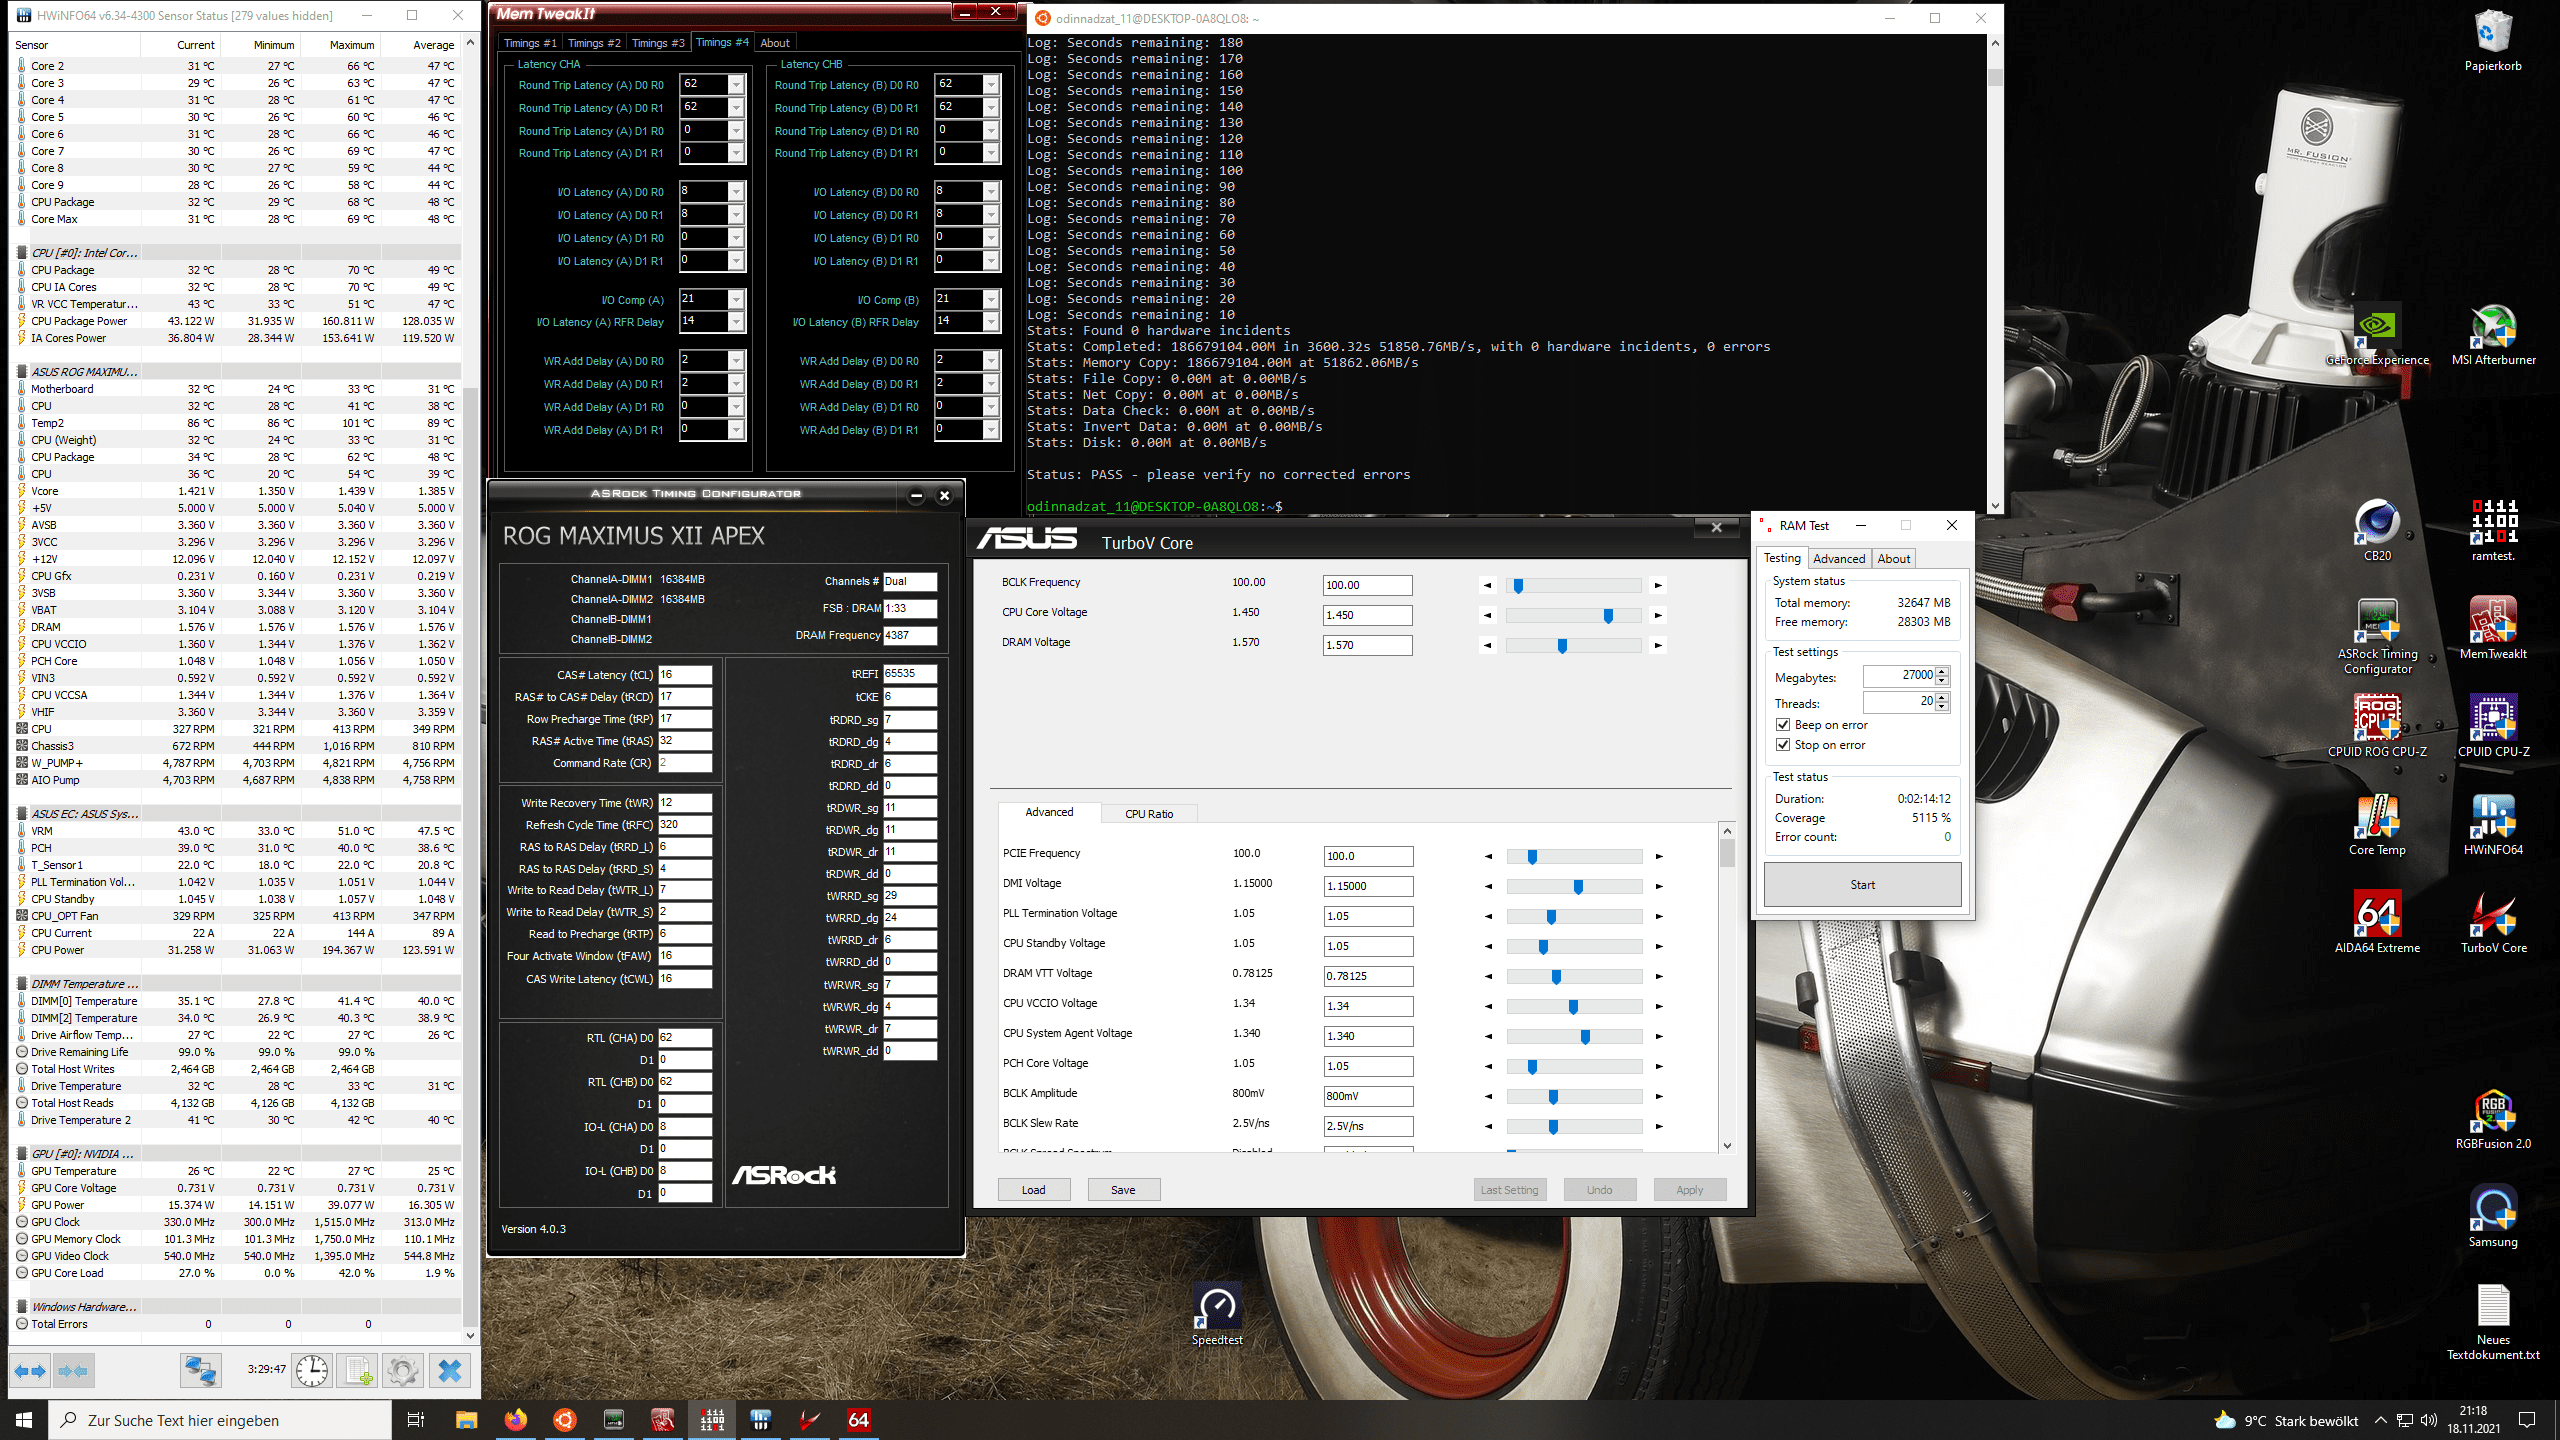Open CPUID CPU-Z desktop icon

click(x=2493, y=726)
